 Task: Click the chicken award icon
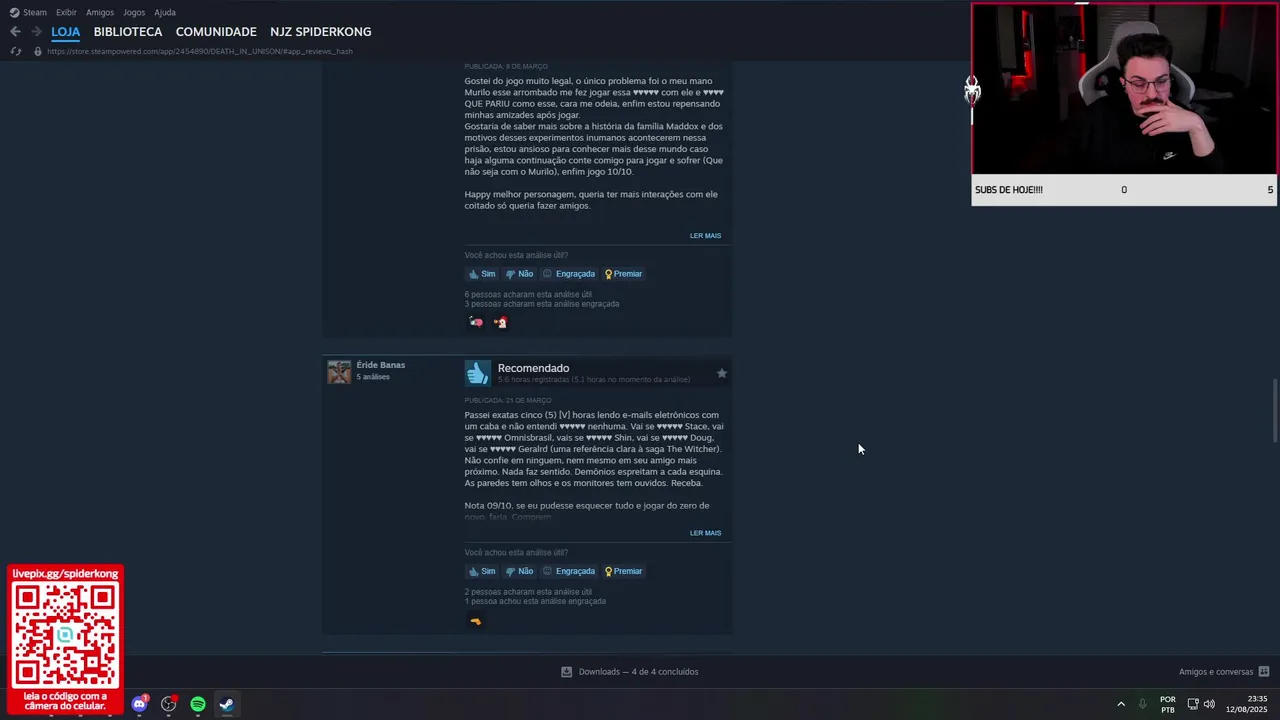coord(500,322)
